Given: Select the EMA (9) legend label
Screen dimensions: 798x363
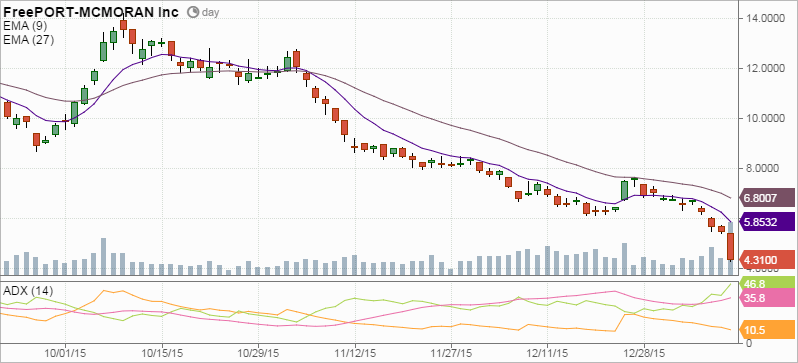Looking at the screenshot, I should click(25, 26).
